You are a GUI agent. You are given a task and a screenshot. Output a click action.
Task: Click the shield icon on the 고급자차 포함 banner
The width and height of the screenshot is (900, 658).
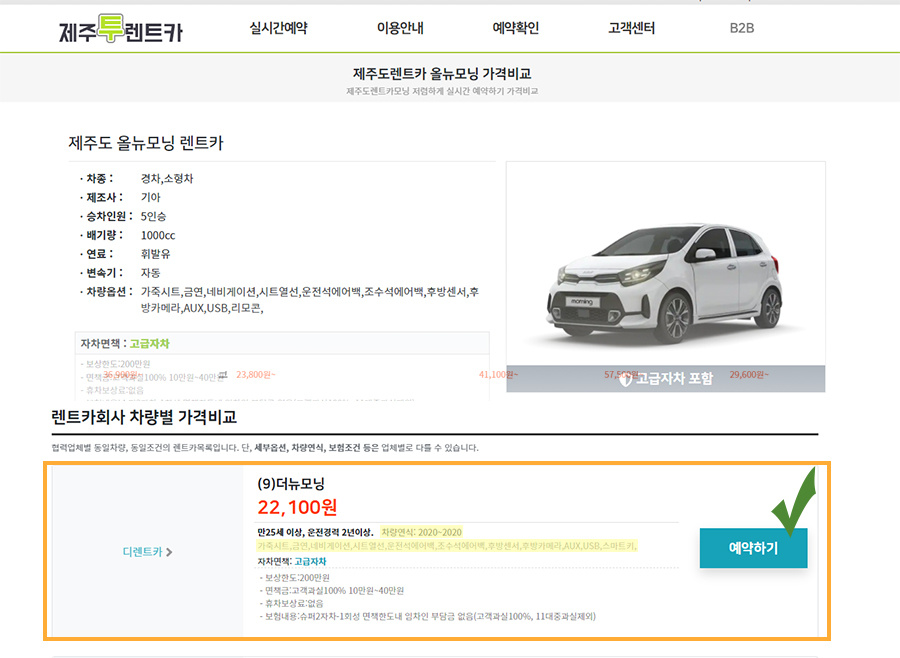click(625, 379)
